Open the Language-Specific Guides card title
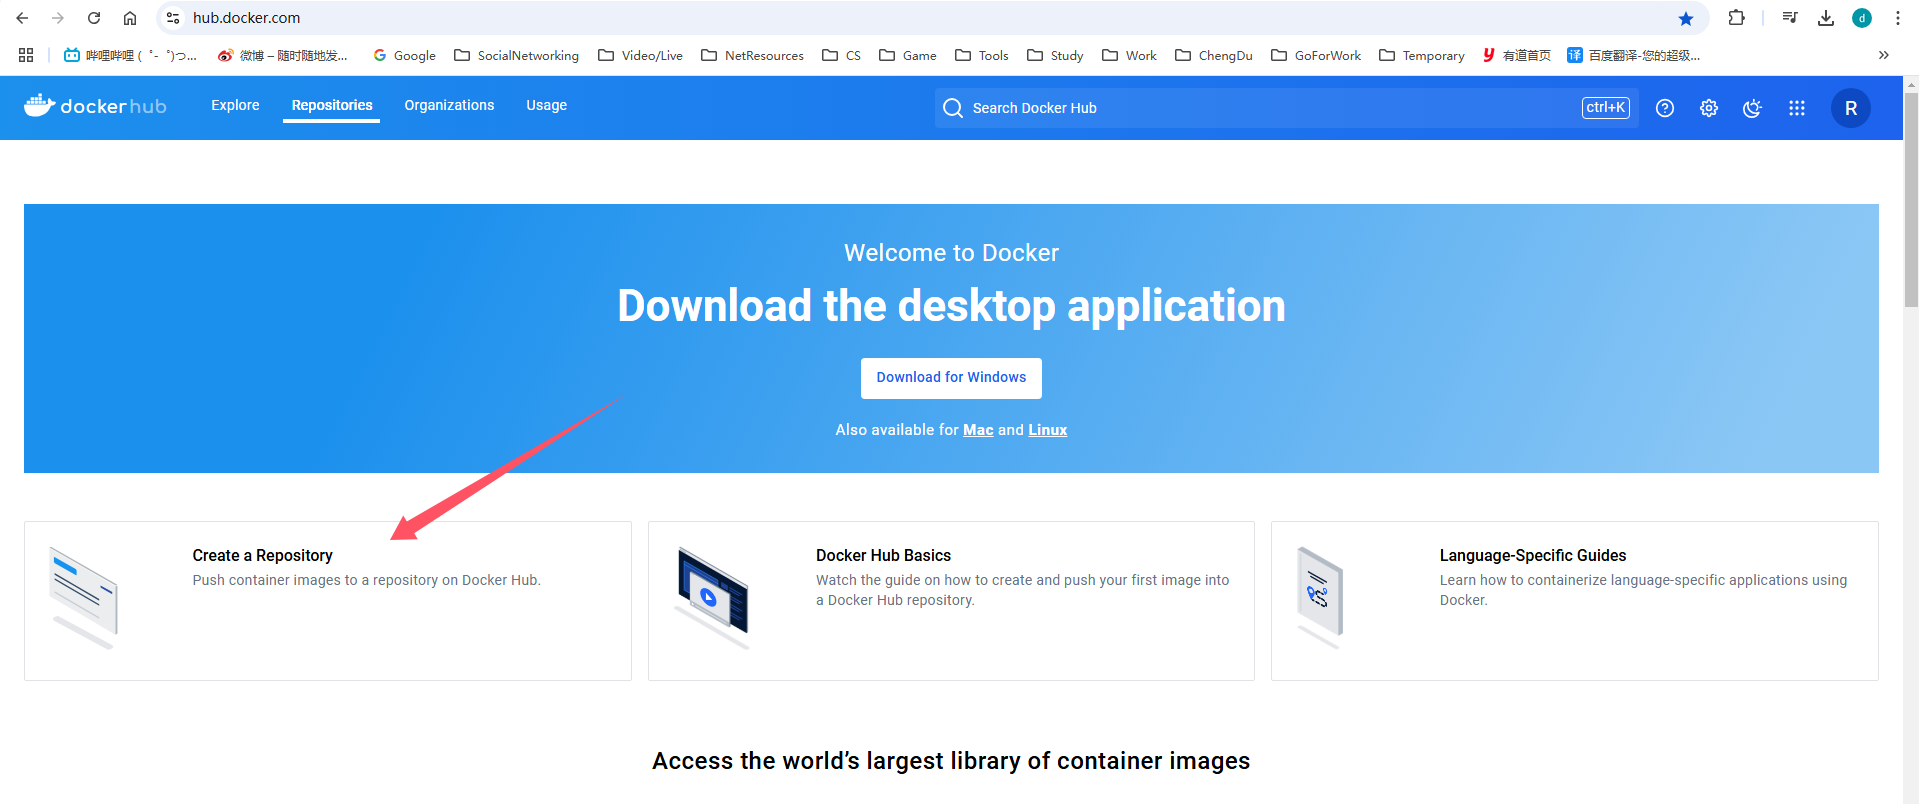Screen dimensions: 1919x804 tap(1533, 555)
